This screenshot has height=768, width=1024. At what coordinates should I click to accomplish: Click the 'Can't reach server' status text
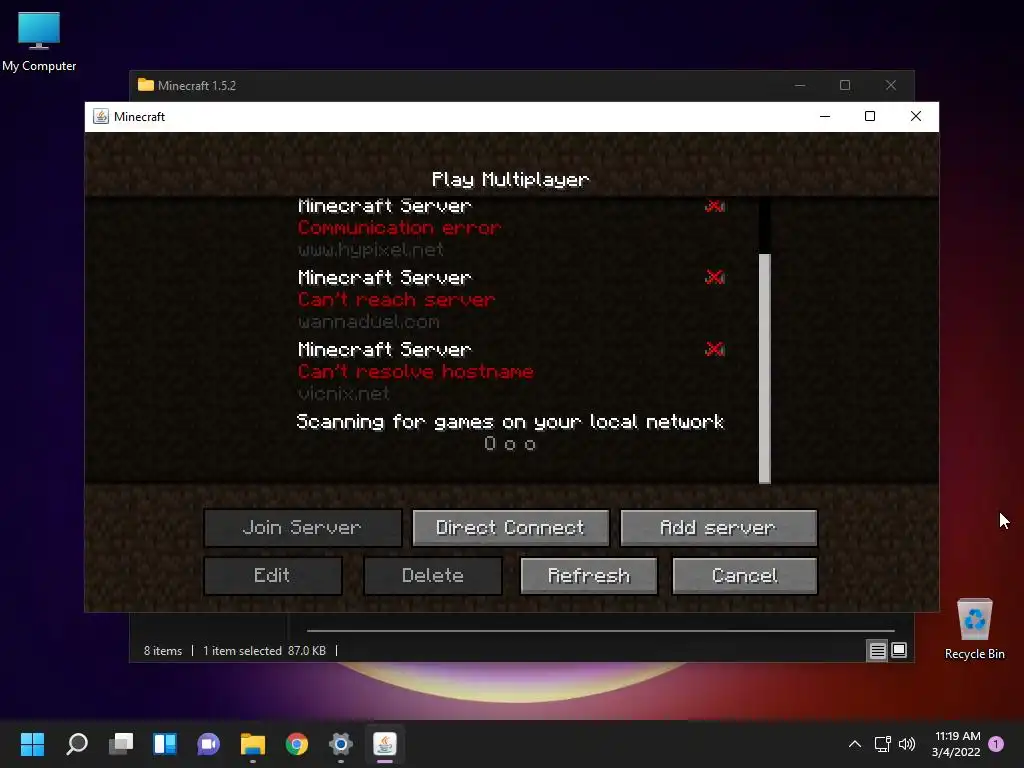coord(396,299)
